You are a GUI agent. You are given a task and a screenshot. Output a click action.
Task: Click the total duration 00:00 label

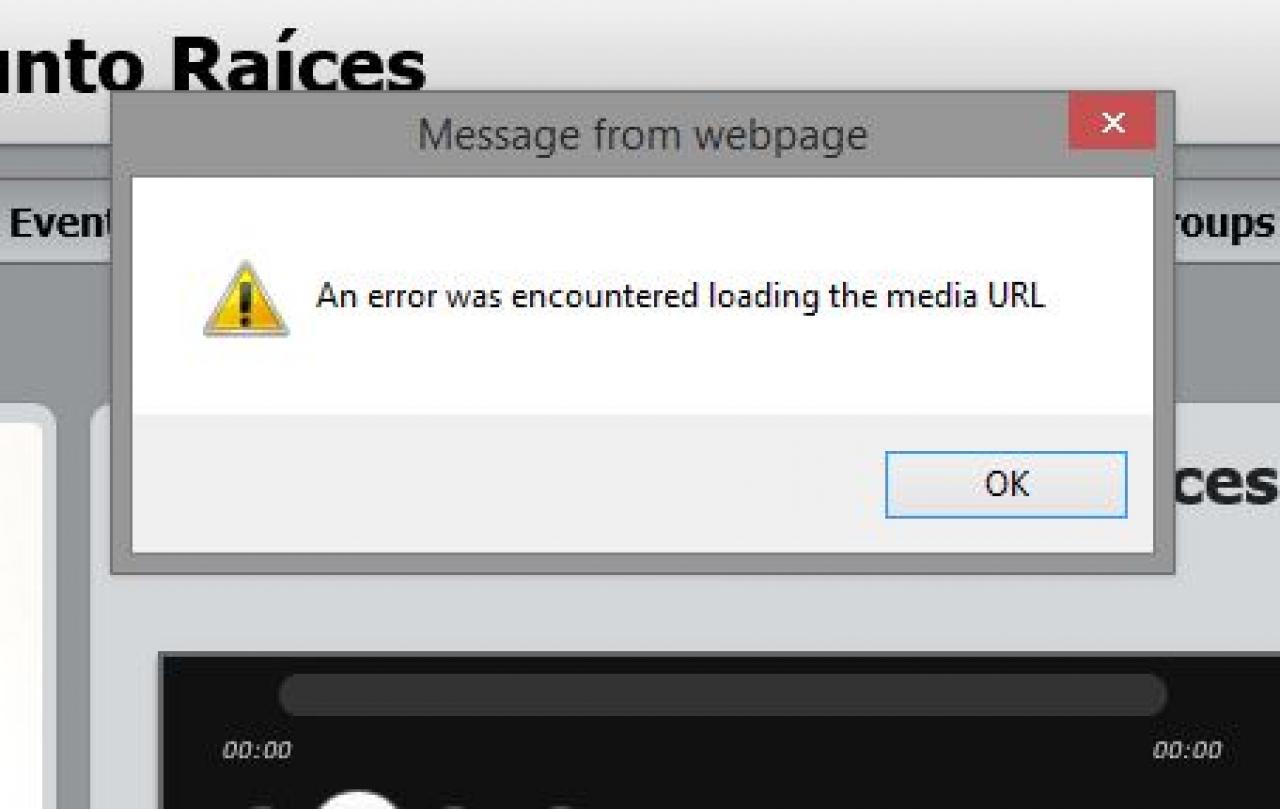(1187, 750)
